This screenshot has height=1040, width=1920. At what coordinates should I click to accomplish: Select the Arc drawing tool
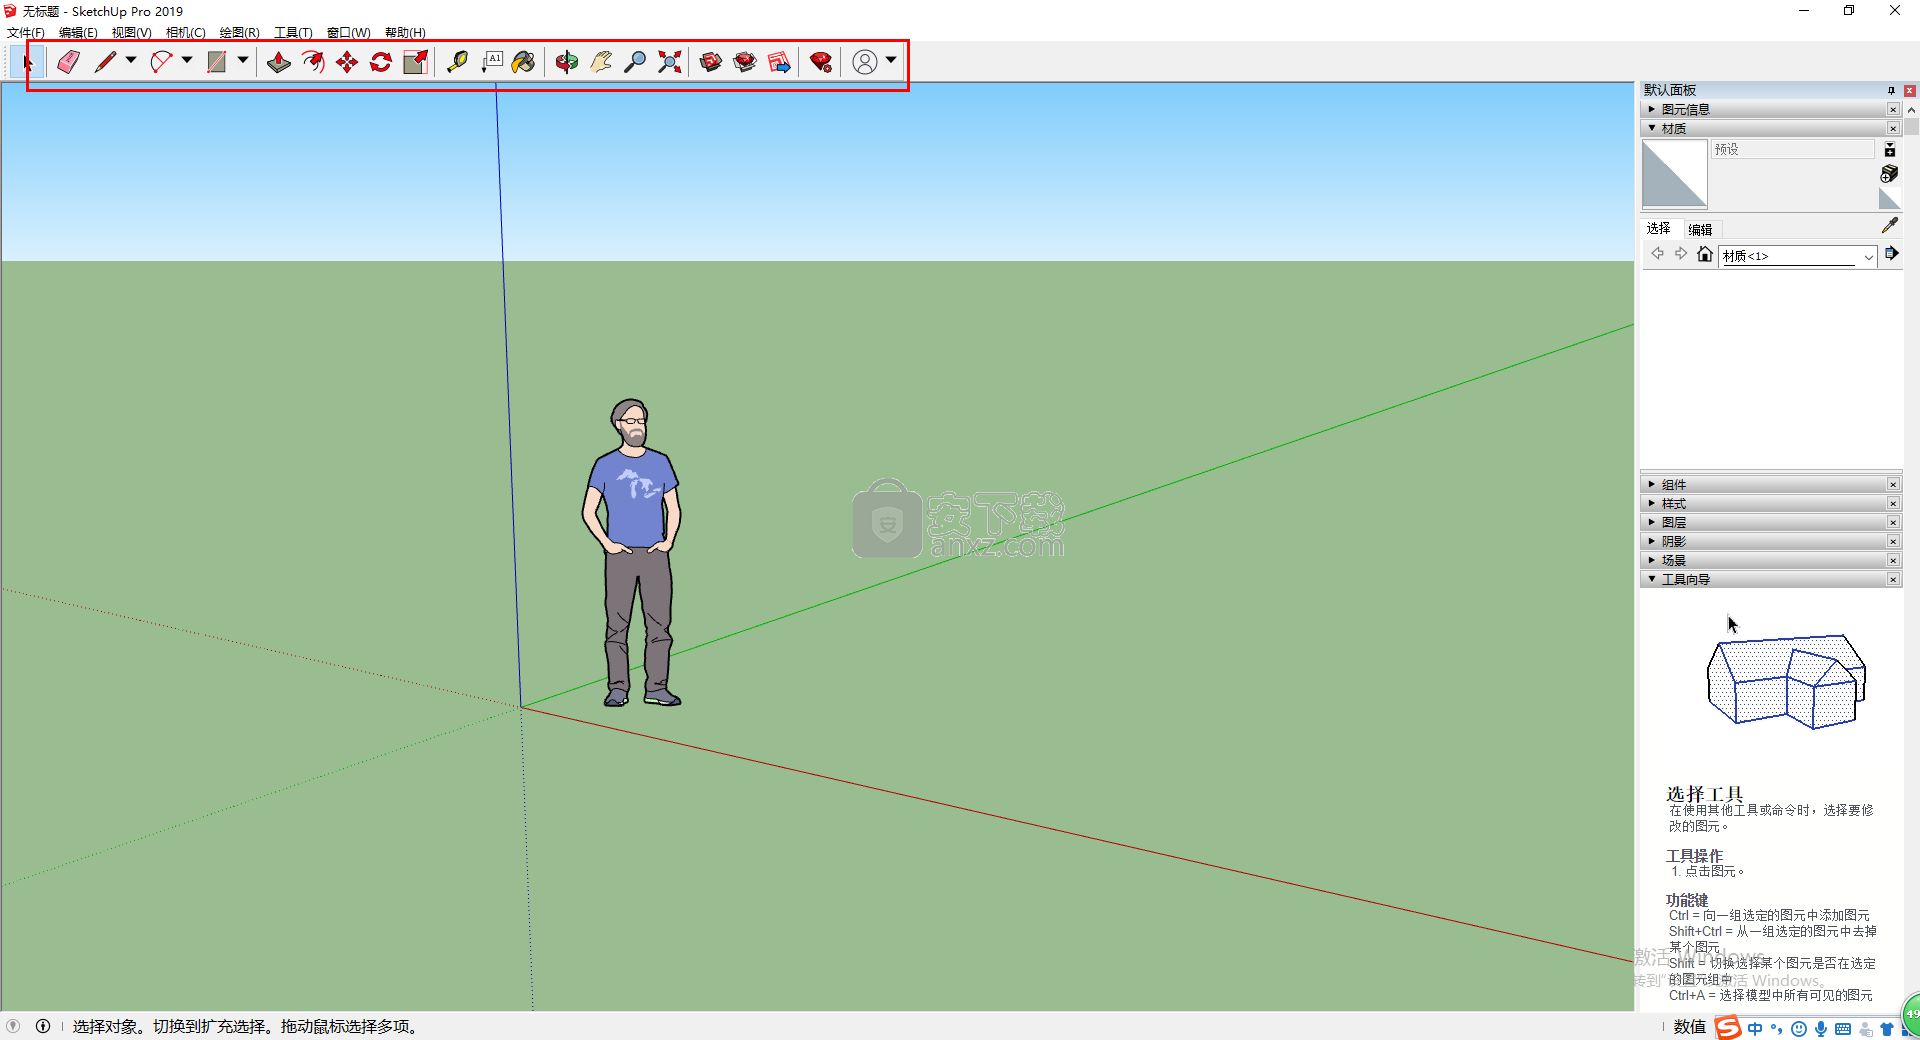click(161, 62)
